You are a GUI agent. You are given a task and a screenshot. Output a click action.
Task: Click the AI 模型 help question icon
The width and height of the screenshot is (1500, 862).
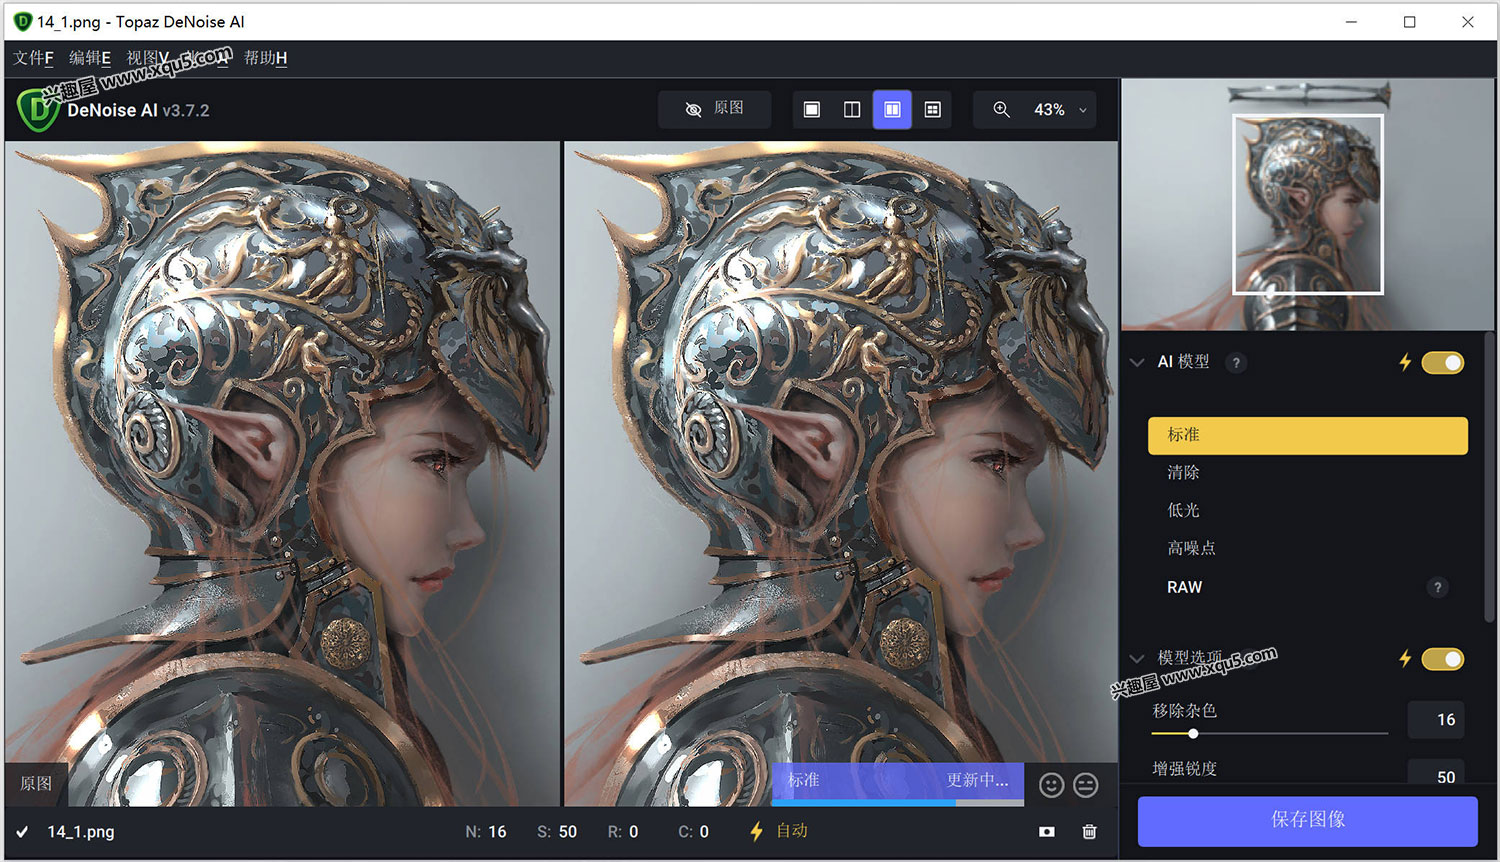[x=1236, y=363]
